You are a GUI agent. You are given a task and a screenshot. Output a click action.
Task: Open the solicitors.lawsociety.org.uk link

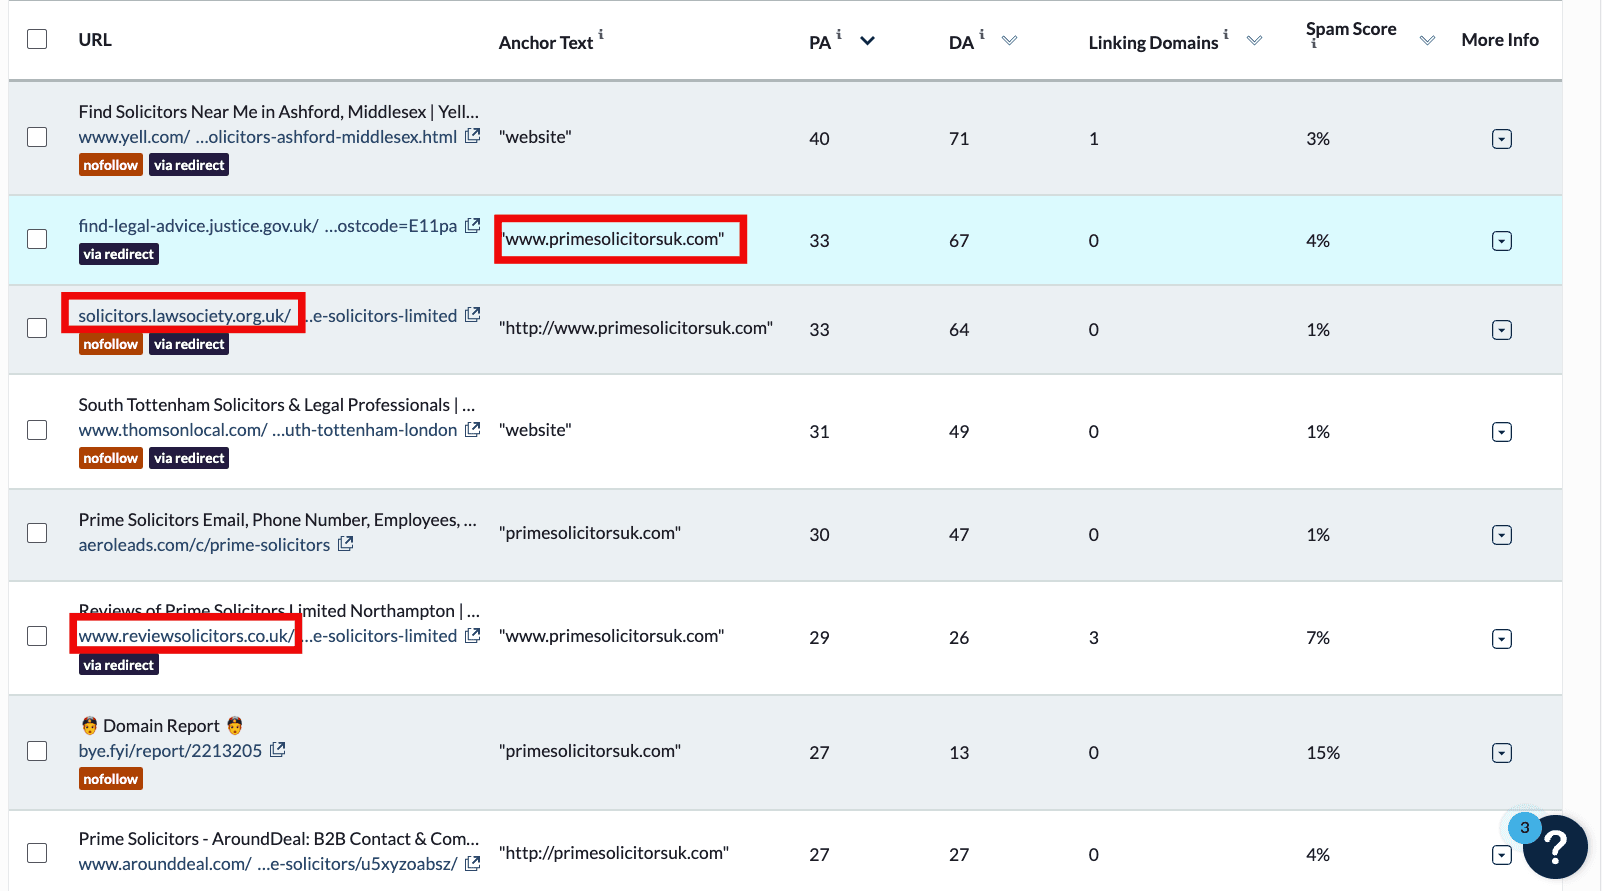[184, 316]
